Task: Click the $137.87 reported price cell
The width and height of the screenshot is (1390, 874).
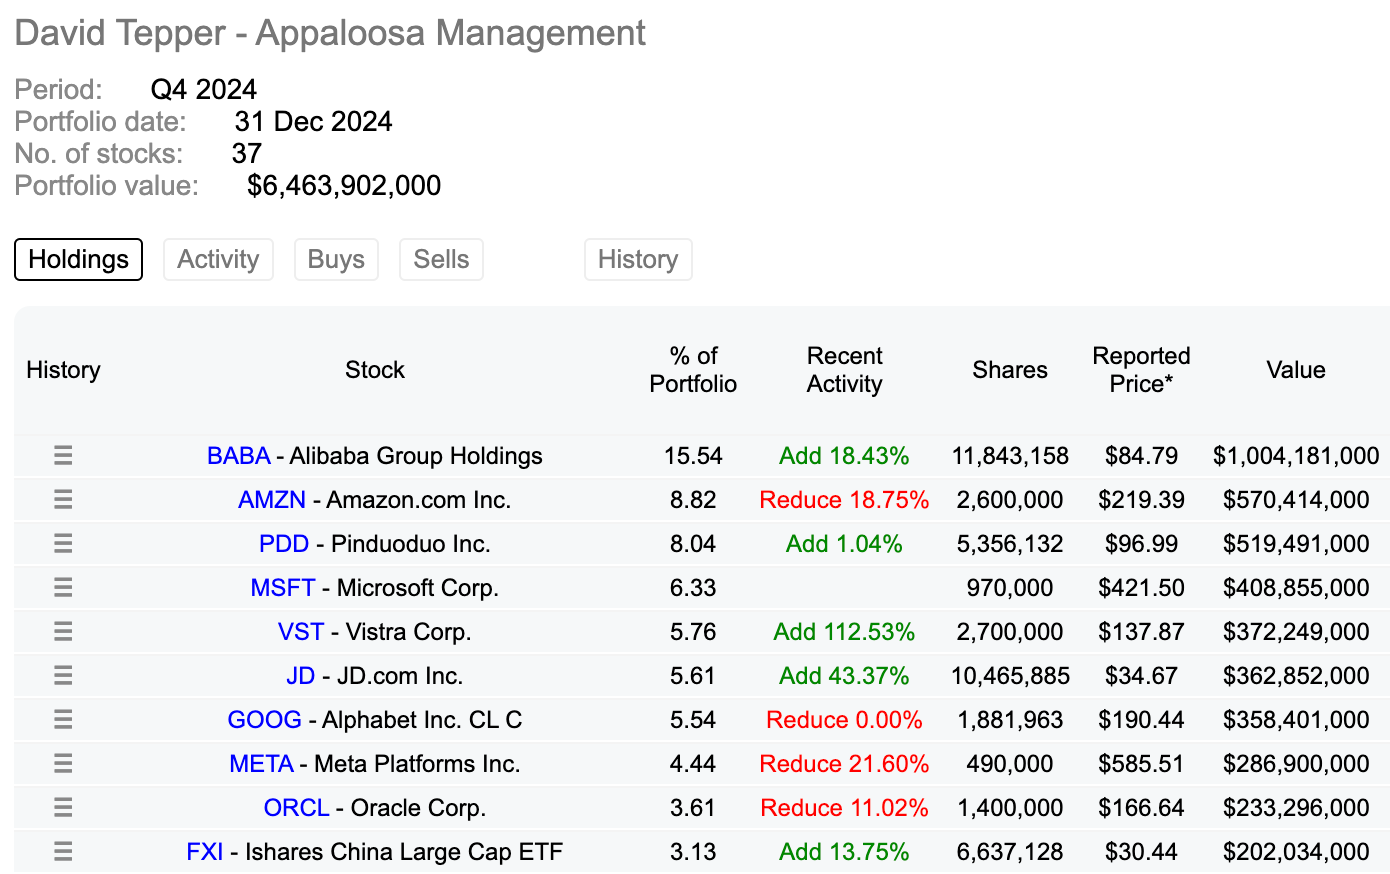Action: point(1141,632)
